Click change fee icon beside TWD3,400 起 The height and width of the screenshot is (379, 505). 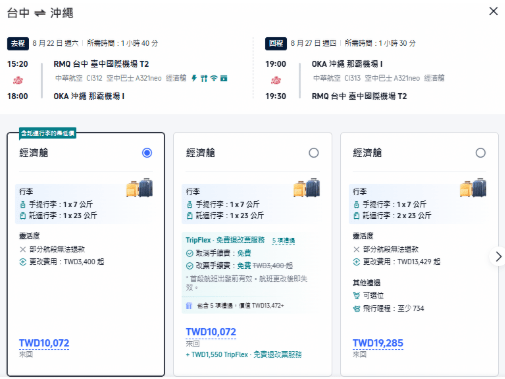23,262
